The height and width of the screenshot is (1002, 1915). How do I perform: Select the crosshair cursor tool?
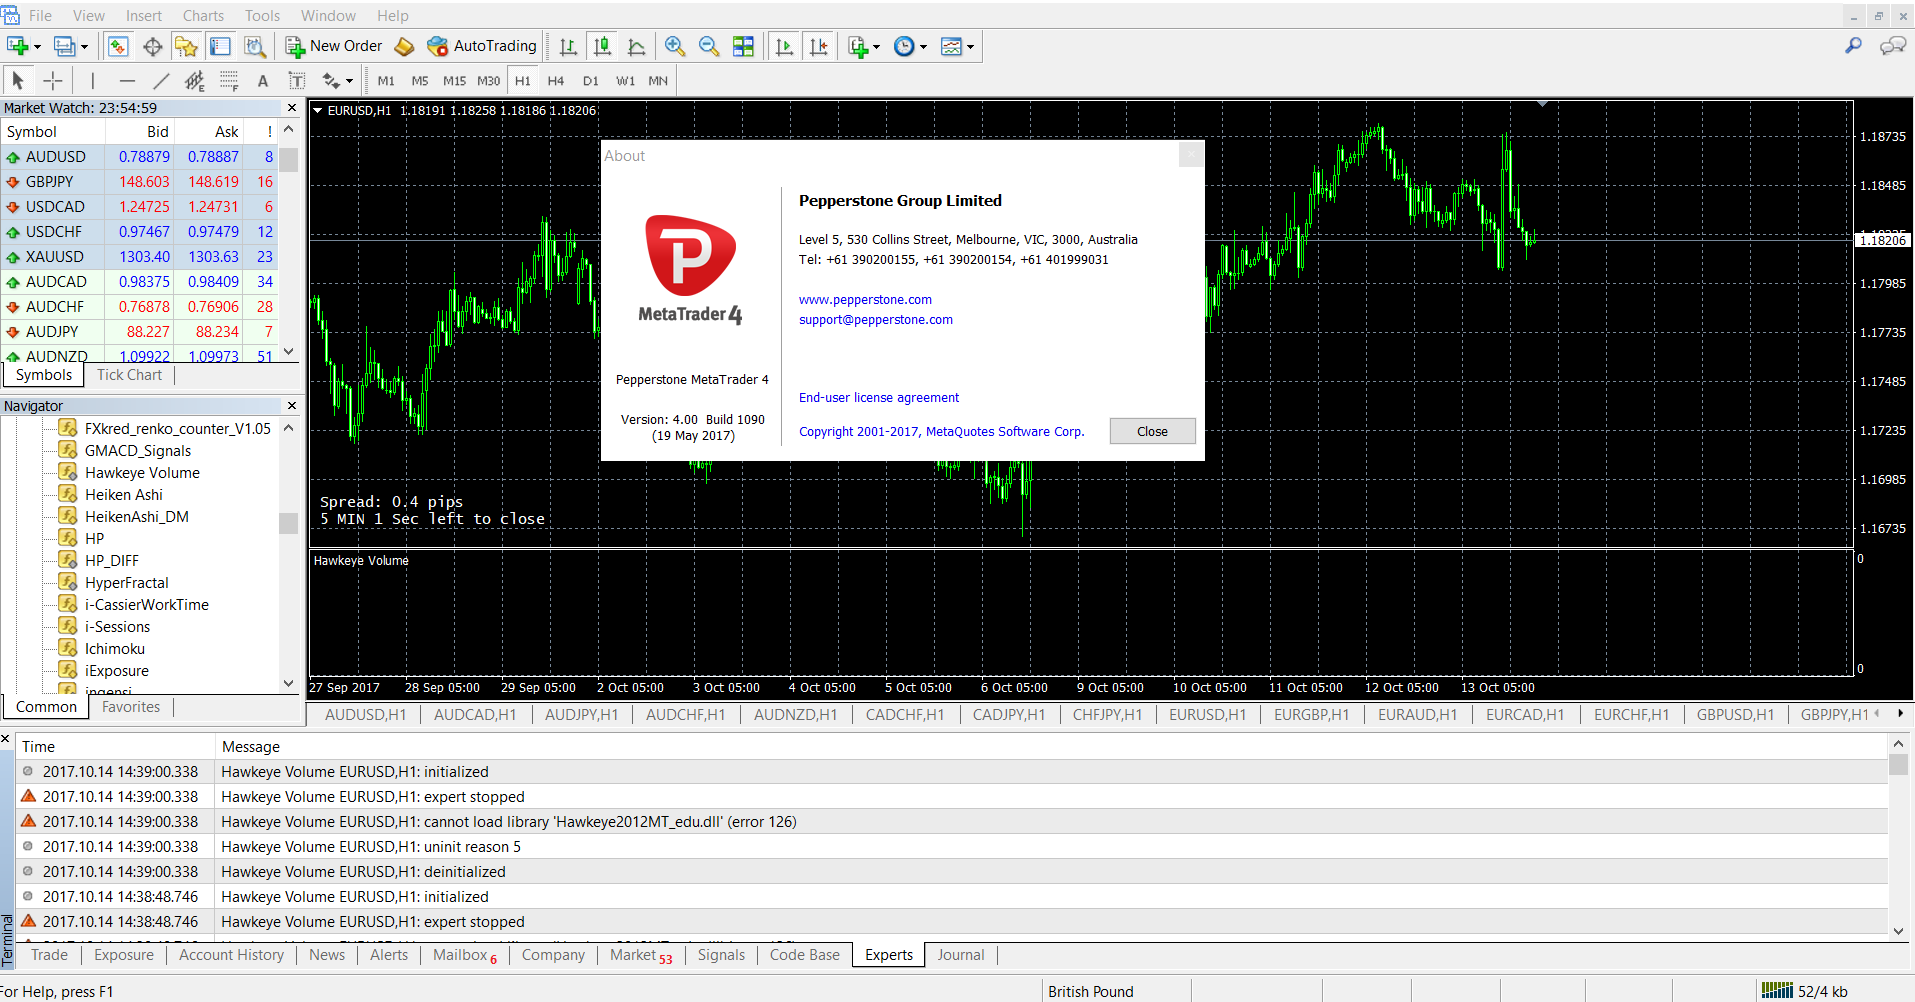53,81
